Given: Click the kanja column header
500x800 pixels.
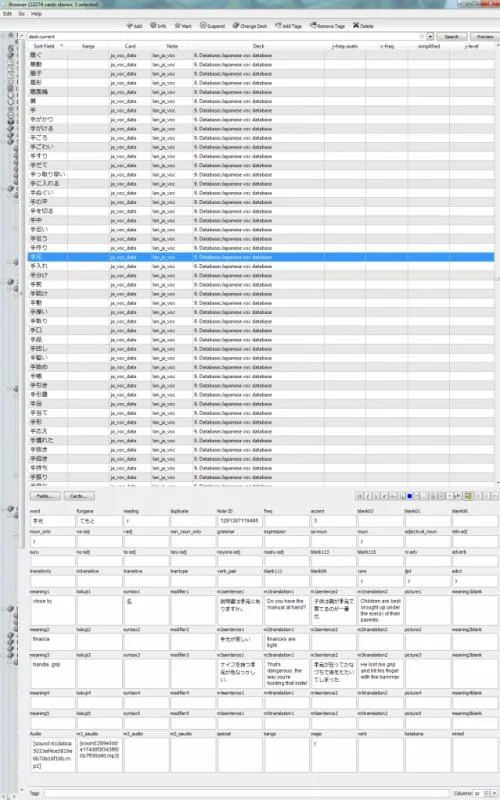Looking at the screenshot, I should point(88,46).
